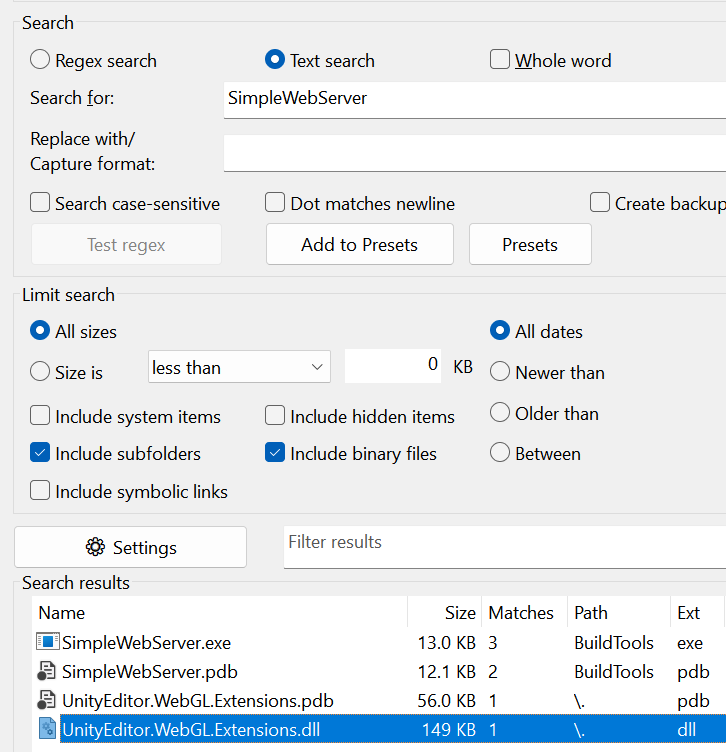Enable the Whole word checkbox
Screen dimensions: 726x752
tap(500, 60)
